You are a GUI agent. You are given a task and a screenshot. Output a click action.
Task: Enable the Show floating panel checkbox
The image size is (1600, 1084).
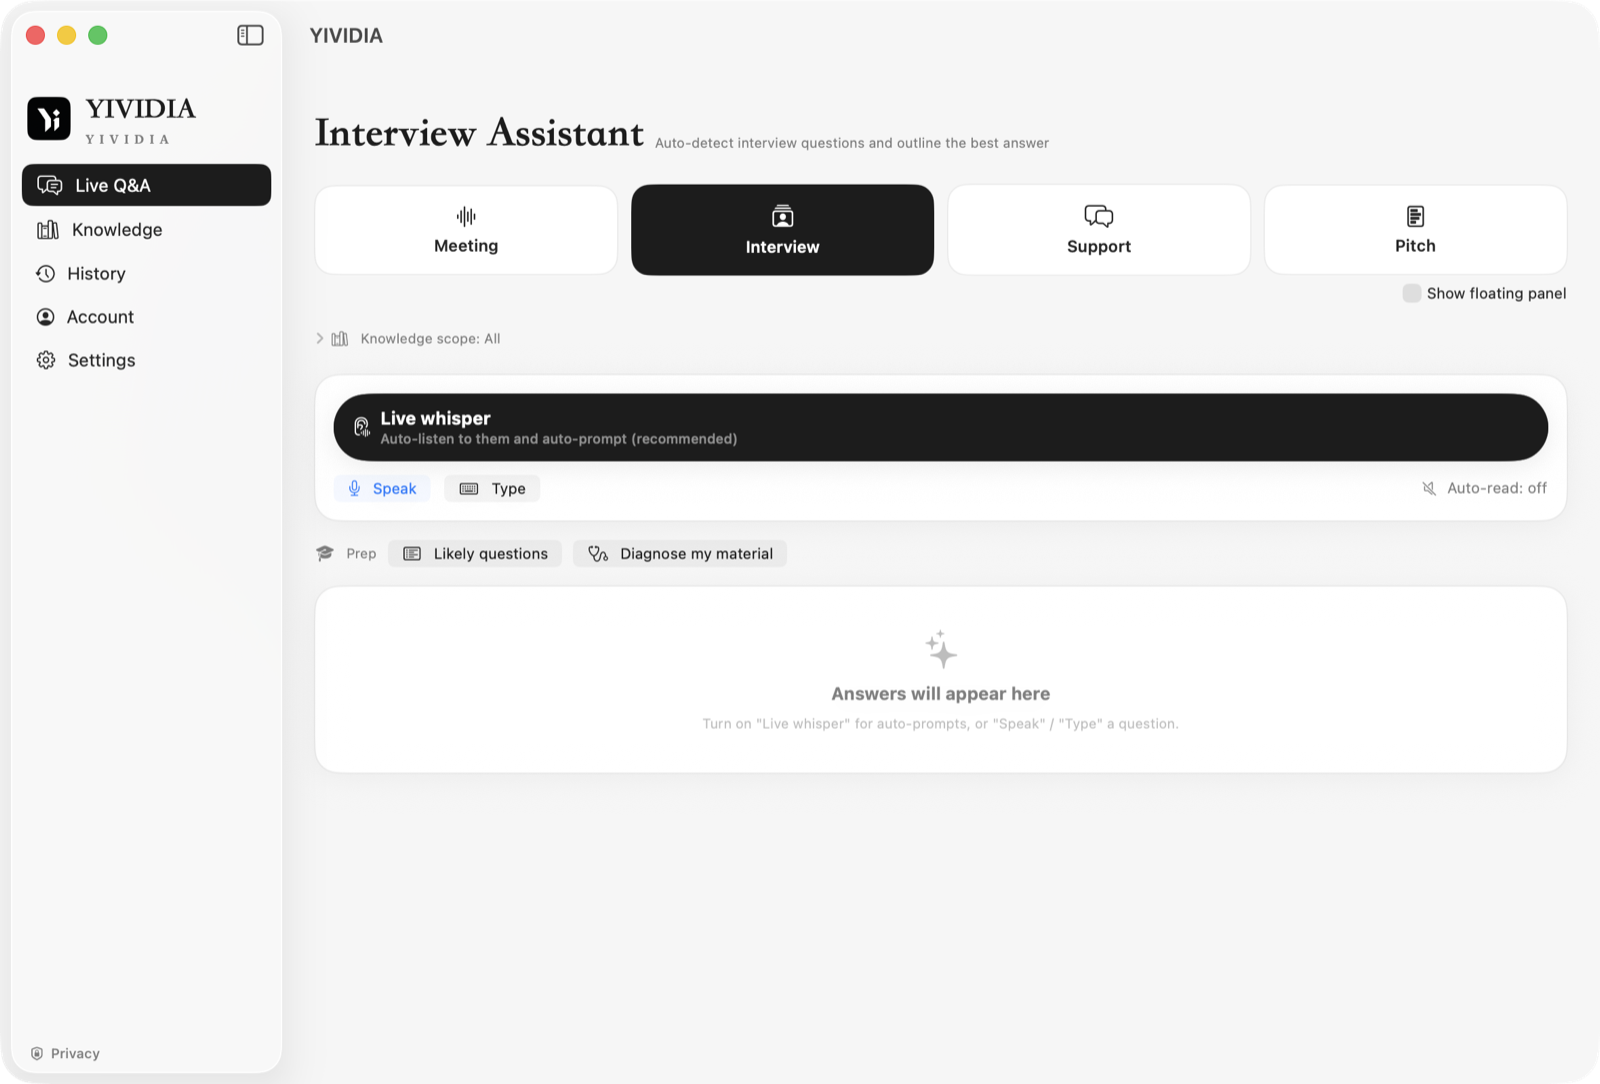(x=1412, y=293)
